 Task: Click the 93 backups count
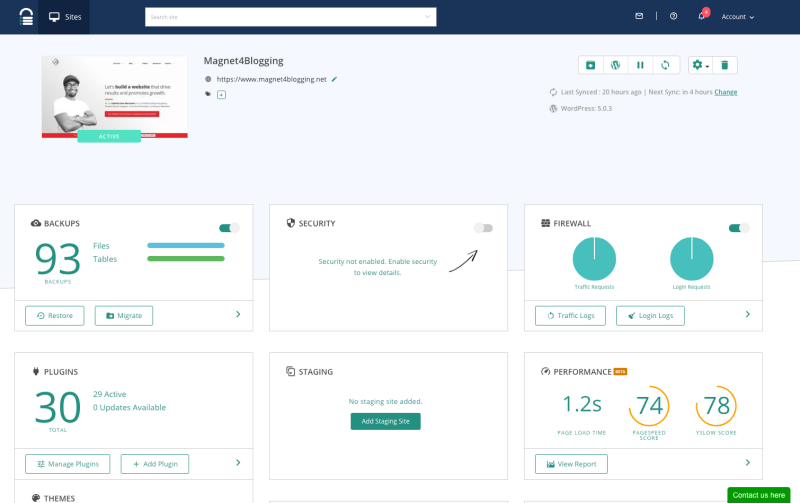pos(58,259)
